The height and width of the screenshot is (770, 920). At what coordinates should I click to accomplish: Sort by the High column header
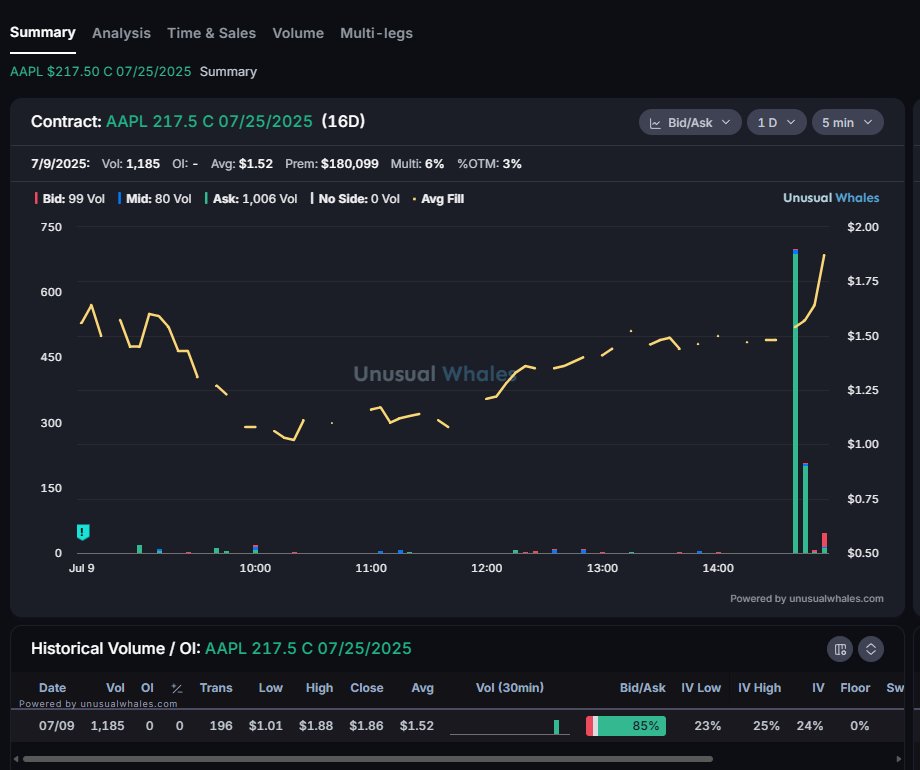point(319,688)
